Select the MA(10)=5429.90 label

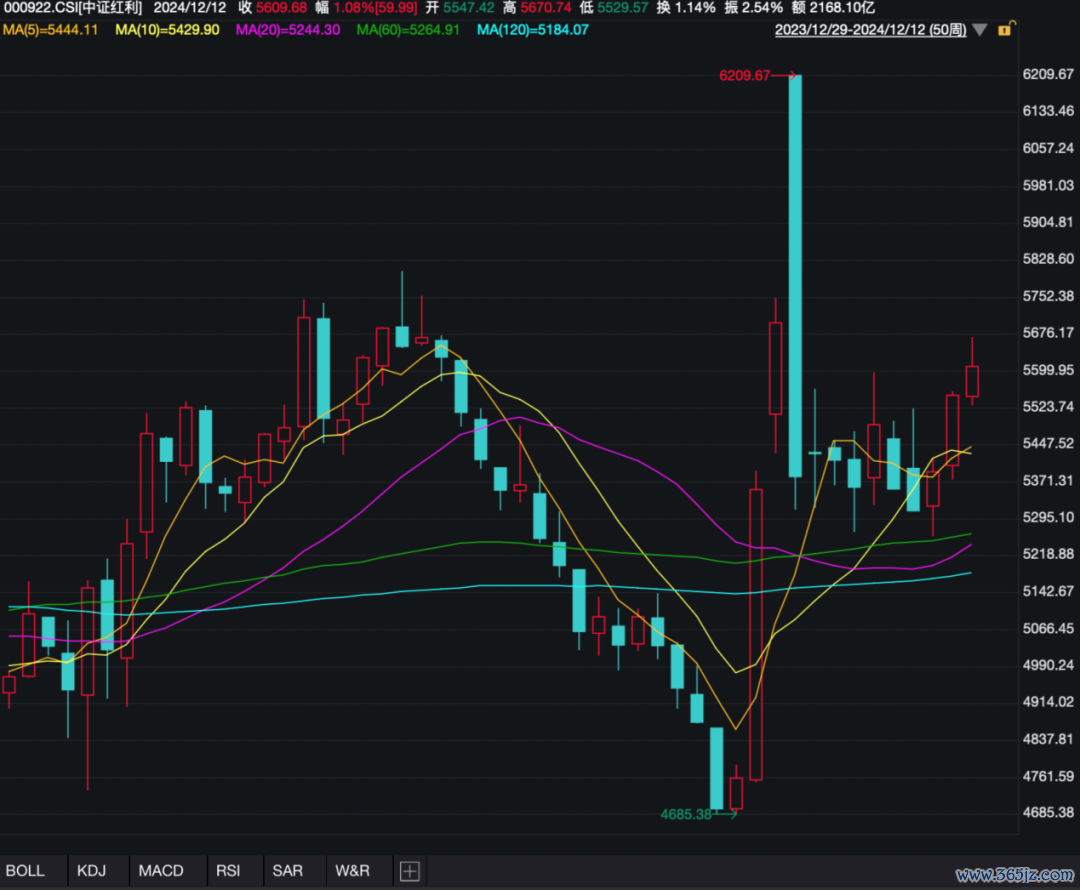(x=167, y=30)
